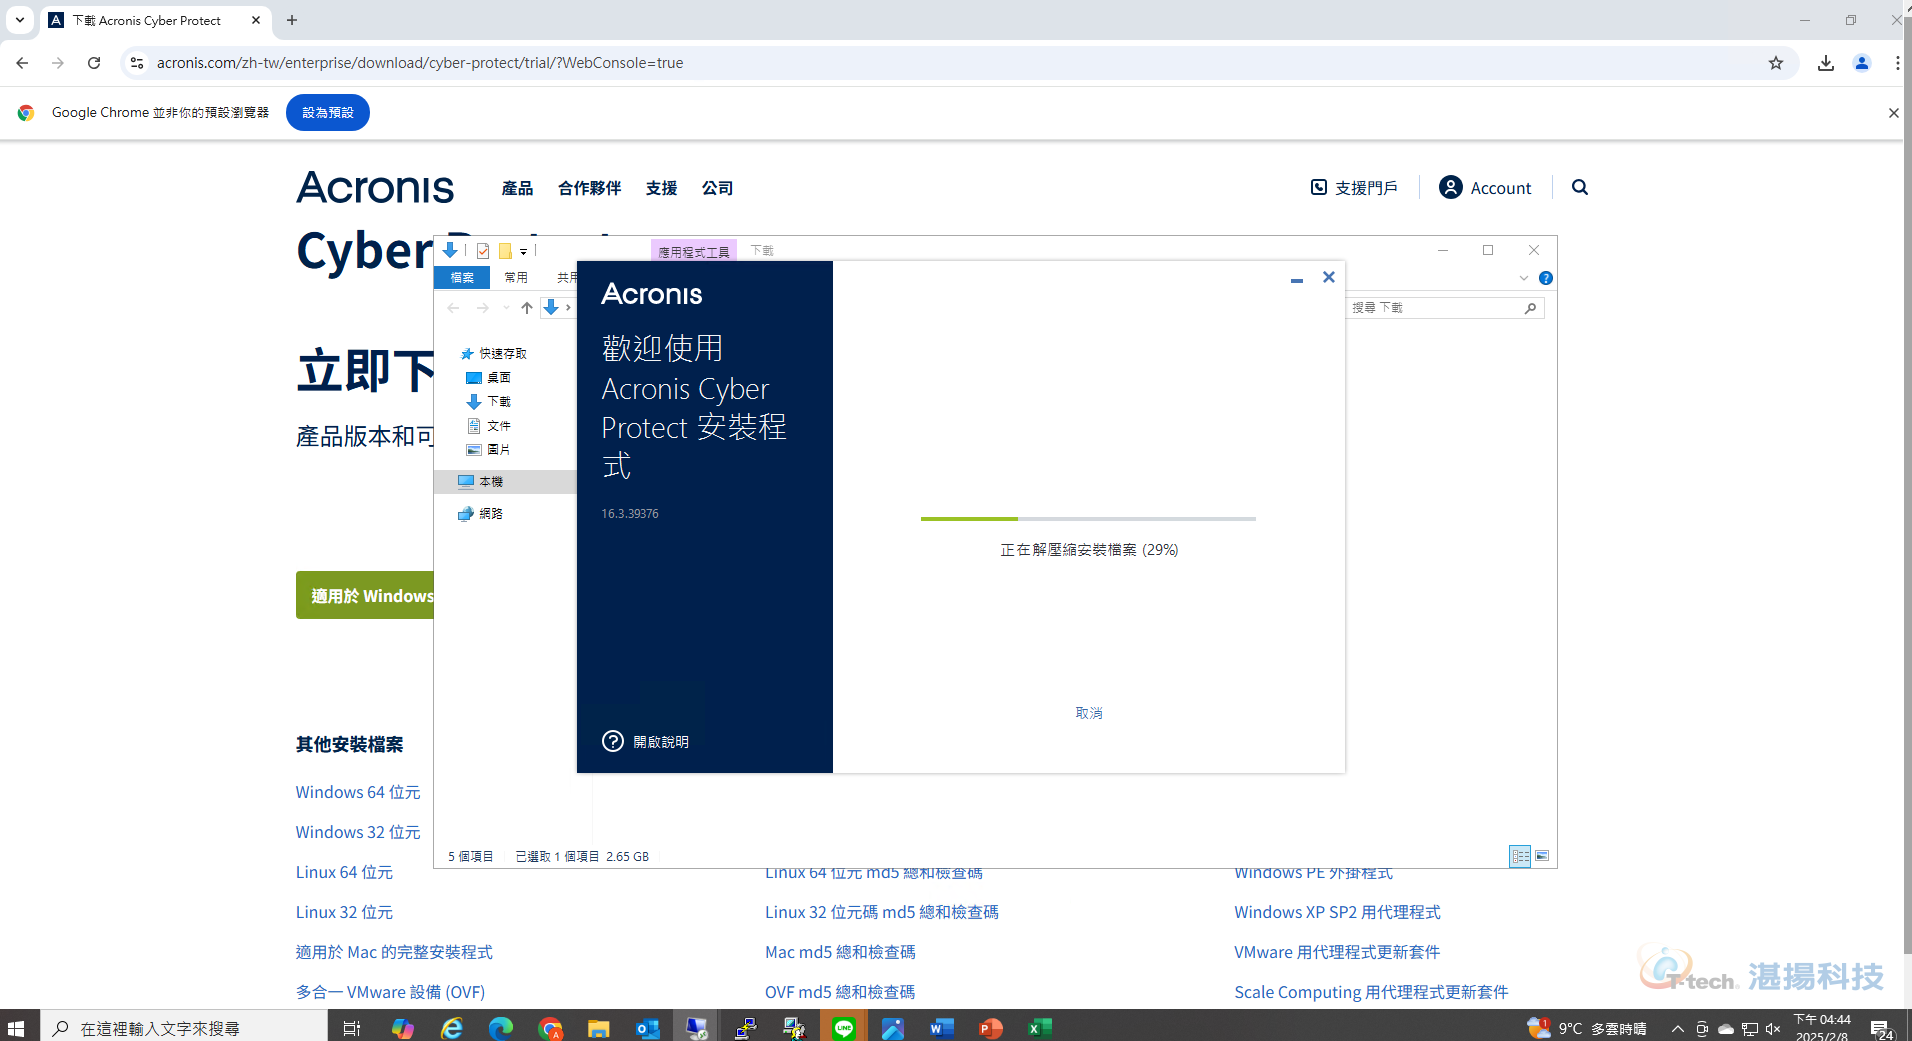
Task: Switch to large icons view in Explorer
Action: (x=1542, y=856)
